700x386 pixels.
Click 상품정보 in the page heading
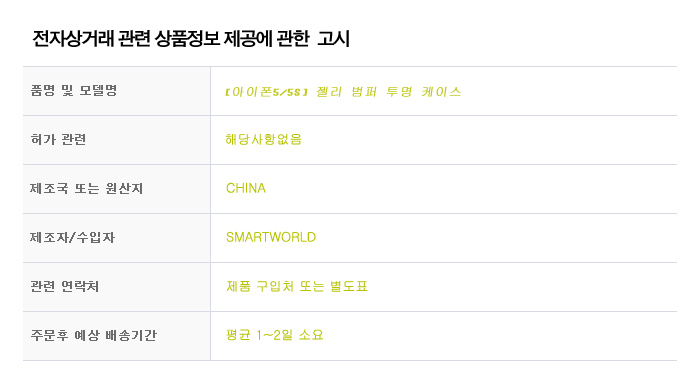187,38
